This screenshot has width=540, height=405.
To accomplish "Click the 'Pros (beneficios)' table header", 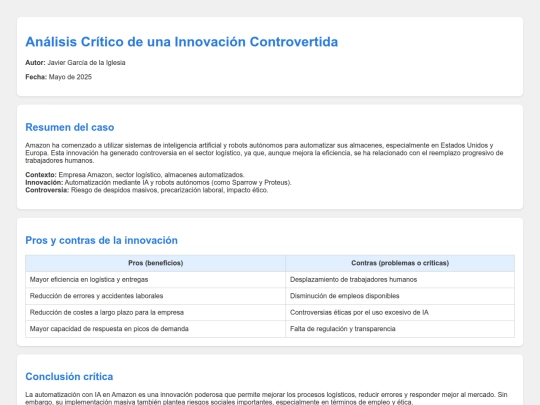I will point(155,263).
